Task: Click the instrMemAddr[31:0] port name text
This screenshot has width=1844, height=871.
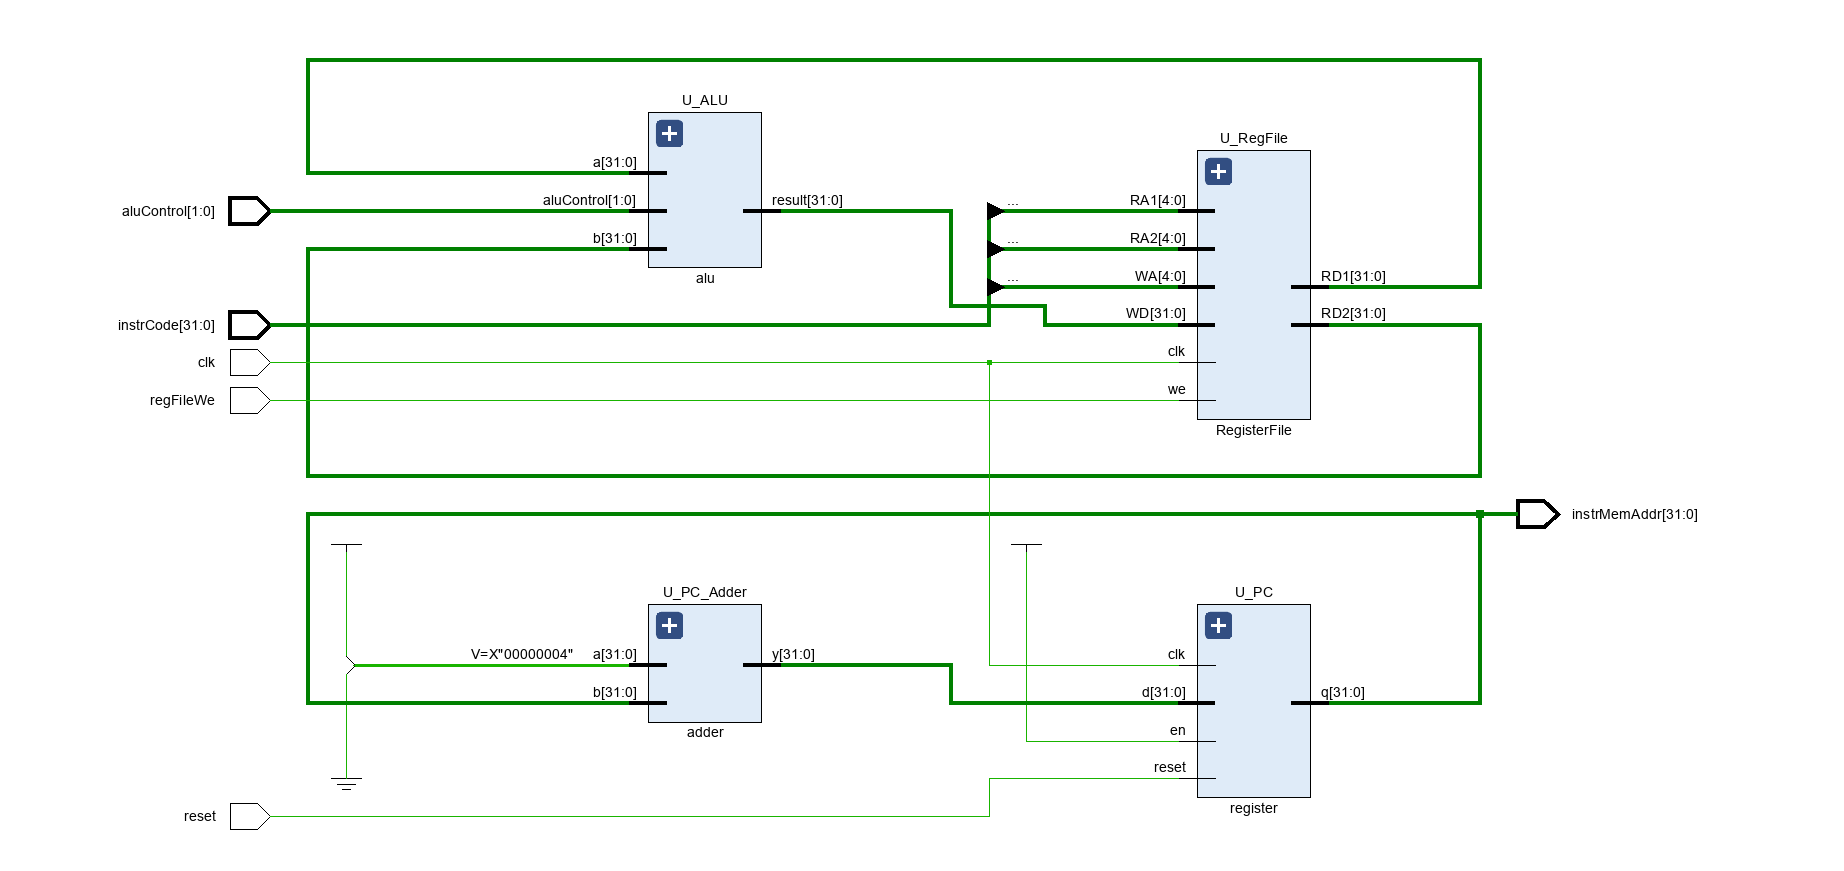Action: [x=1635, y=514]
